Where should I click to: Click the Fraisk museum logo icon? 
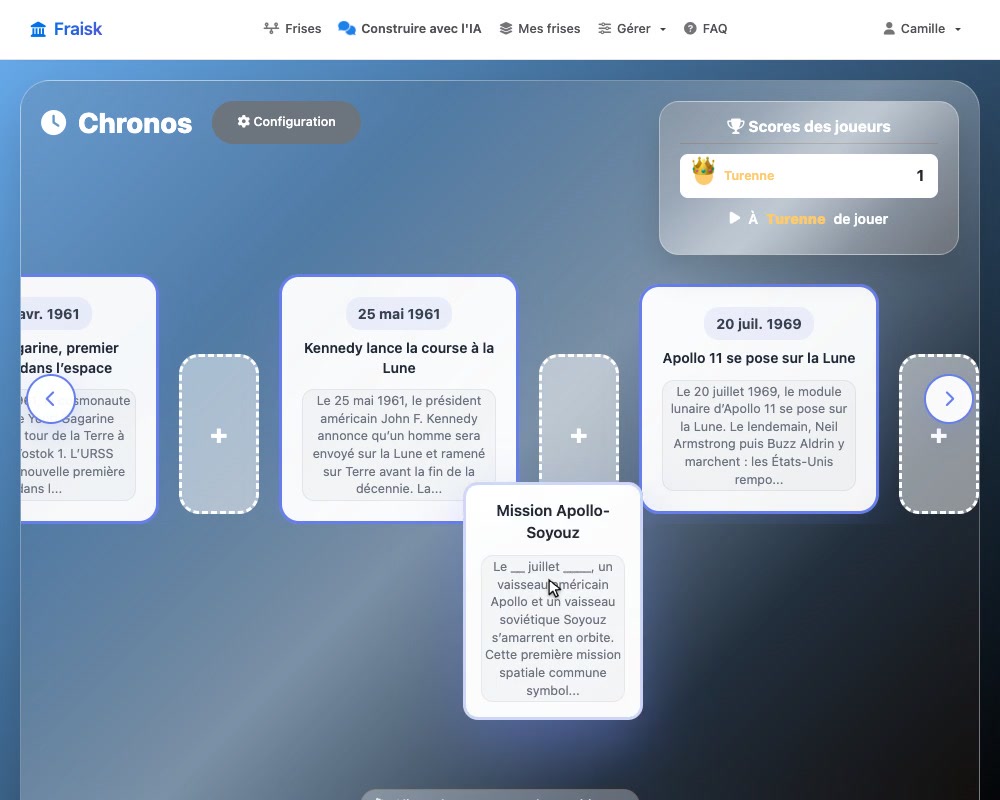[x=38, y=29]
